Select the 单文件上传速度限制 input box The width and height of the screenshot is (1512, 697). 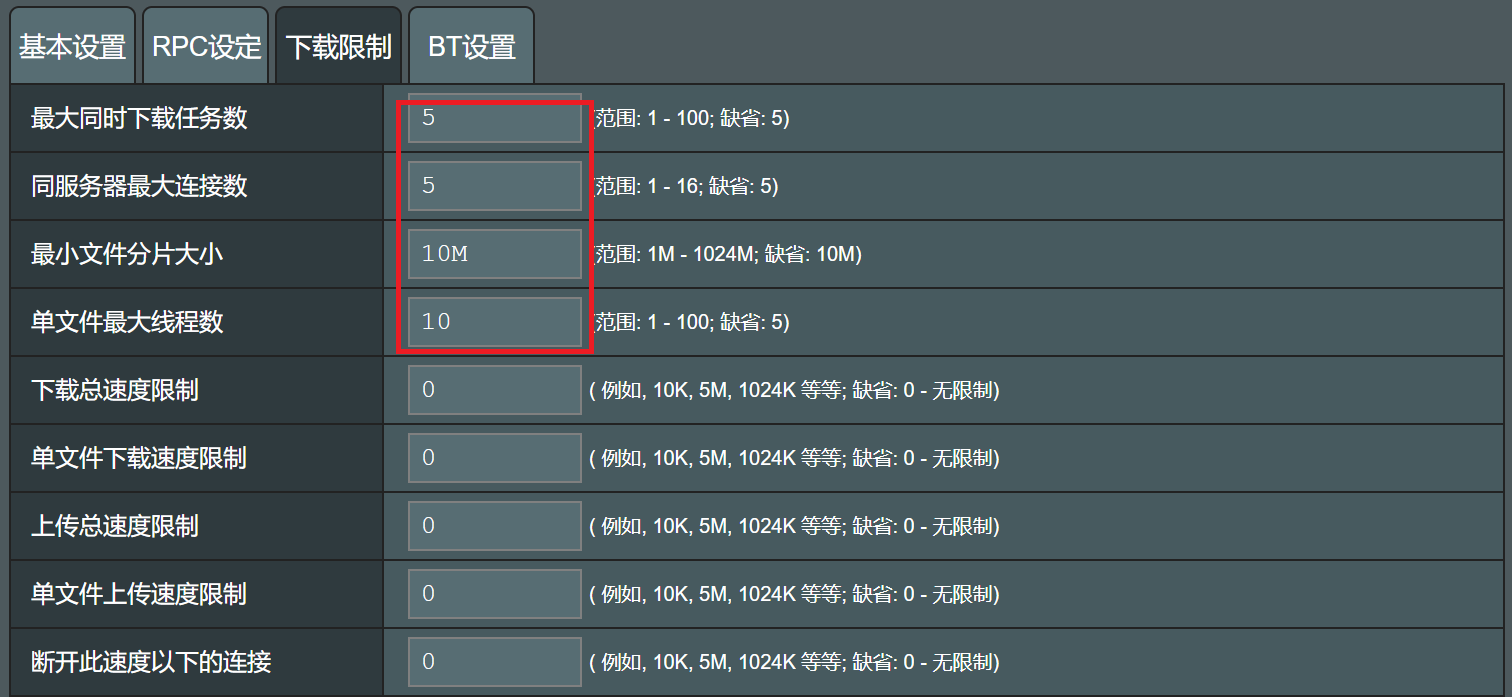(x=494, y=594)
